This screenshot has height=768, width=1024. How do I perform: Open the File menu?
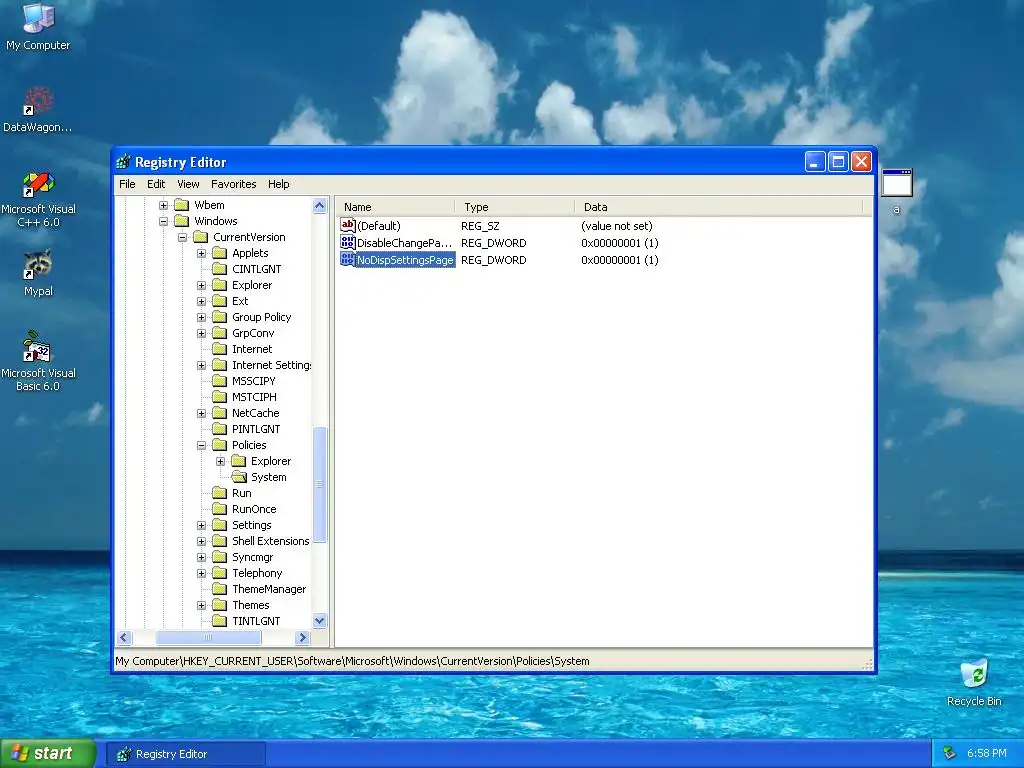coord(127,184)
